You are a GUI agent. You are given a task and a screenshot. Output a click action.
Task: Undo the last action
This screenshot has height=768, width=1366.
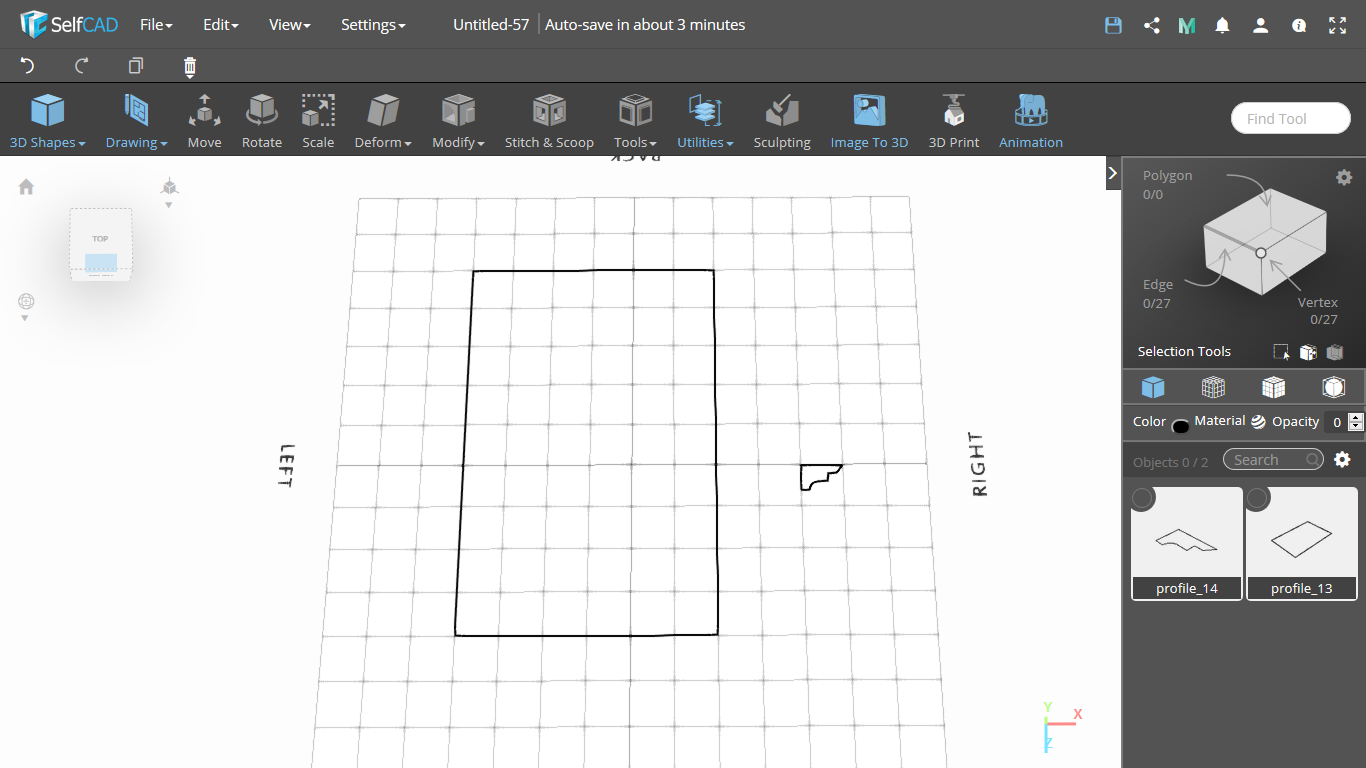28,66
